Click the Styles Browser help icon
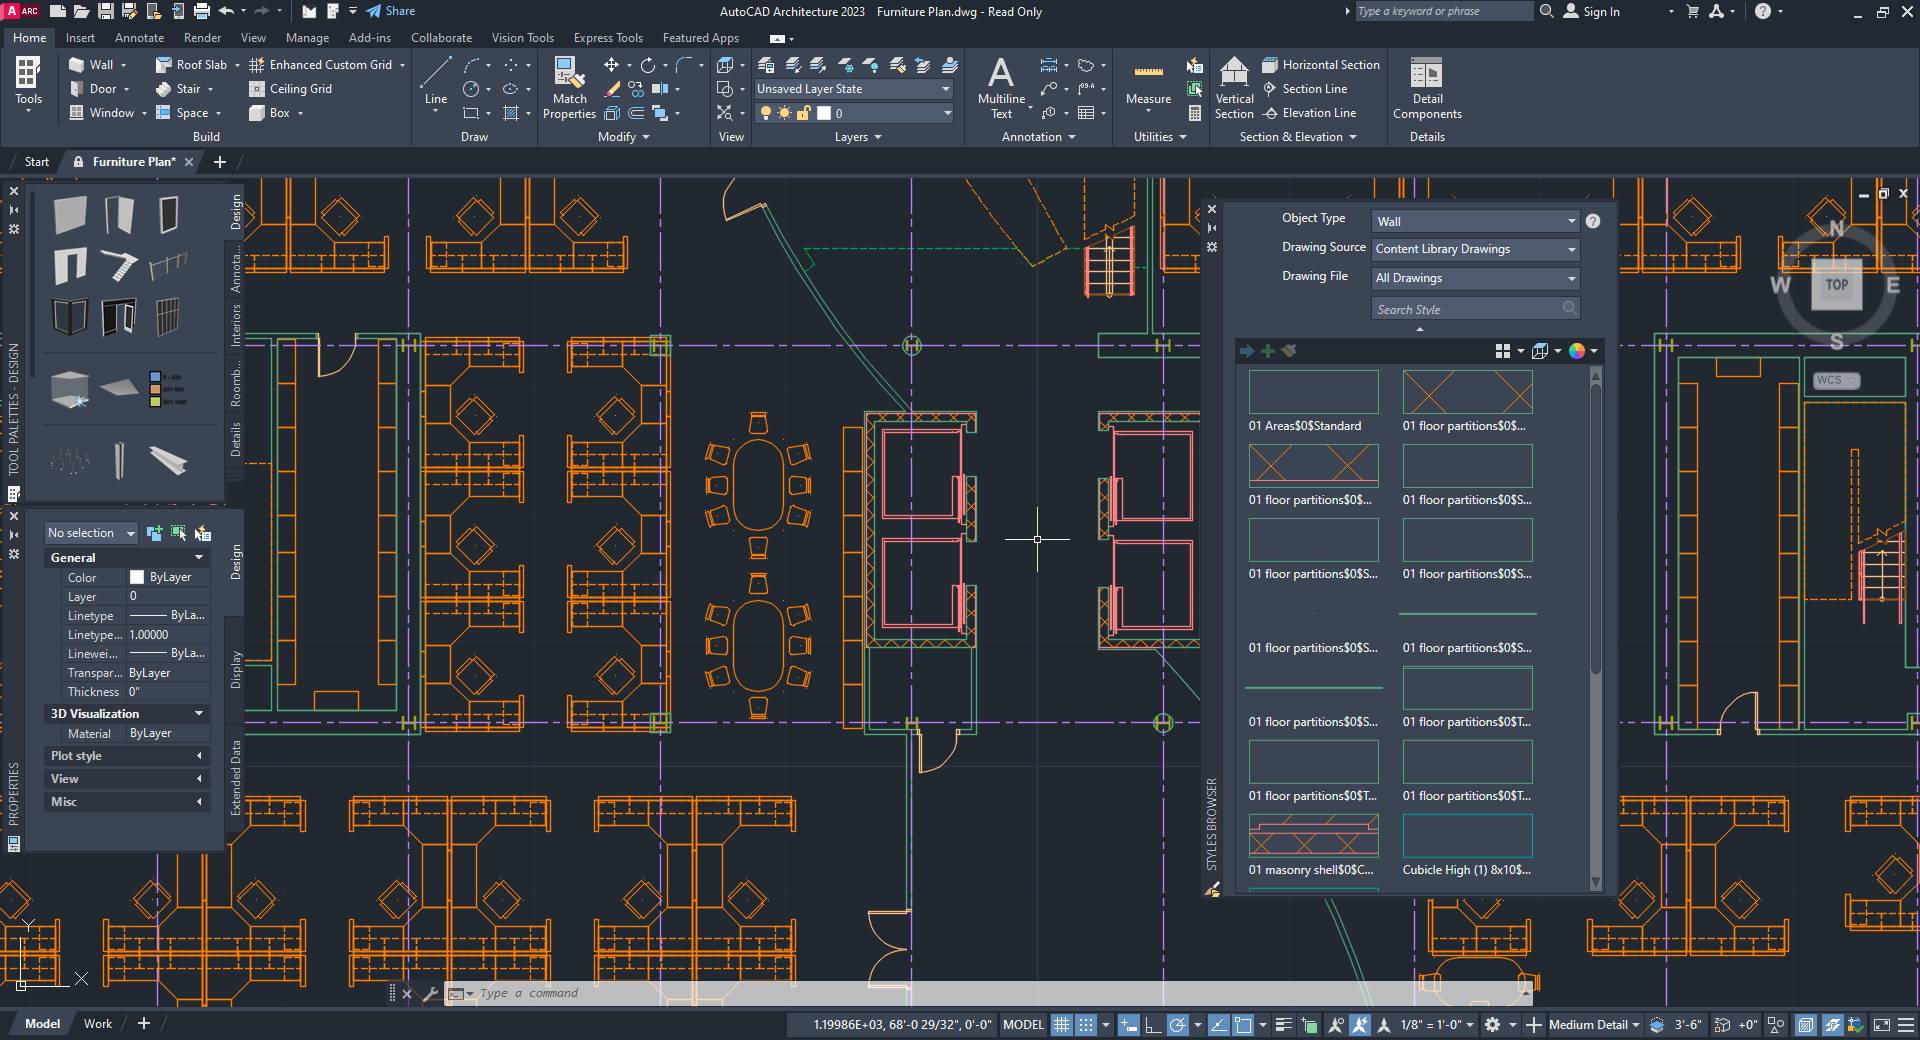 tap(1593, 221)
